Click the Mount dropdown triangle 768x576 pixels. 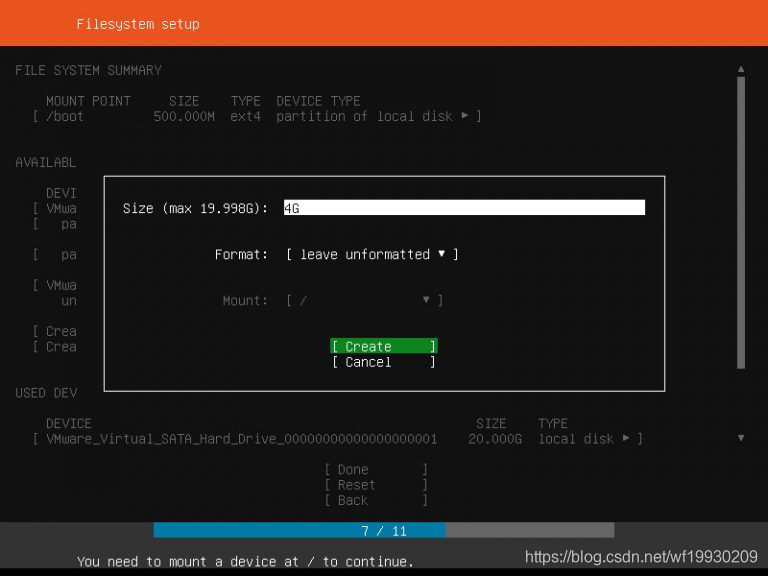point(426,300)
